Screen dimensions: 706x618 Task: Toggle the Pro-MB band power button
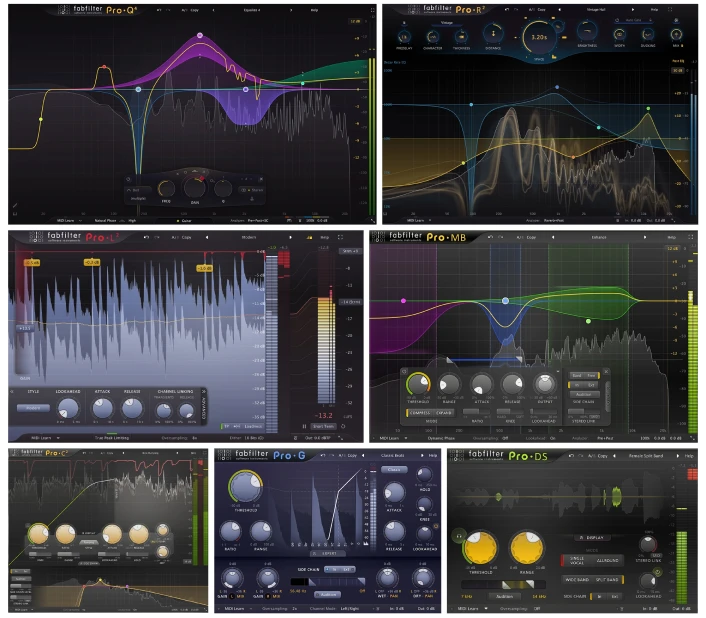tap(404, 371)
